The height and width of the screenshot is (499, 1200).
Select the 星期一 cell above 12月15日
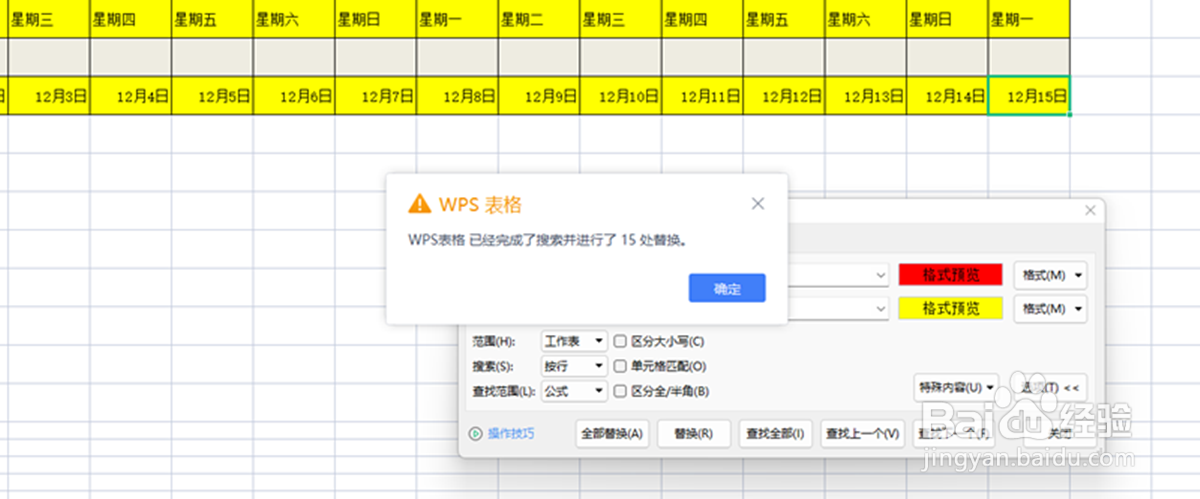[1029, 18]
